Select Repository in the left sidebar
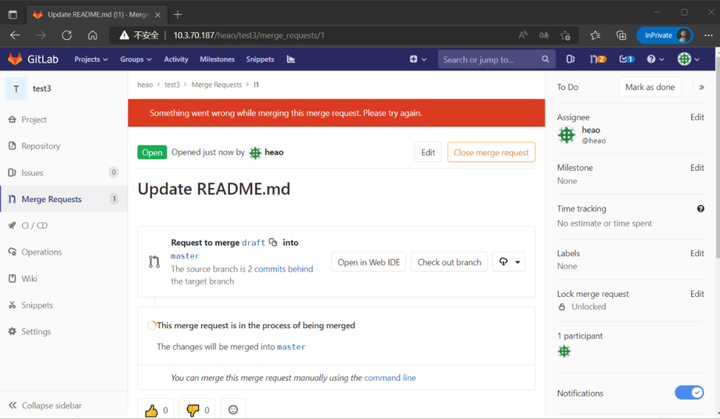The image size is (720, 419). tap(40, 146)
